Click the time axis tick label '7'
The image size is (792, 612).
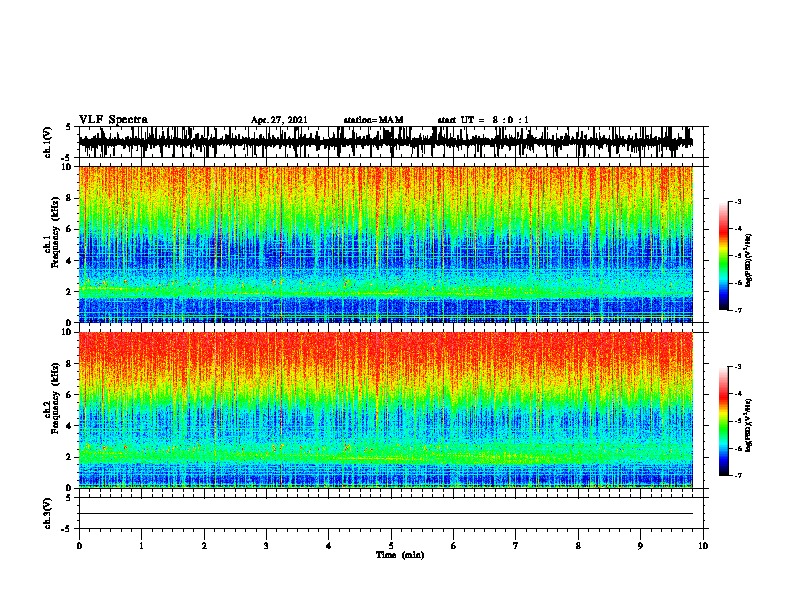pos(516,545)
